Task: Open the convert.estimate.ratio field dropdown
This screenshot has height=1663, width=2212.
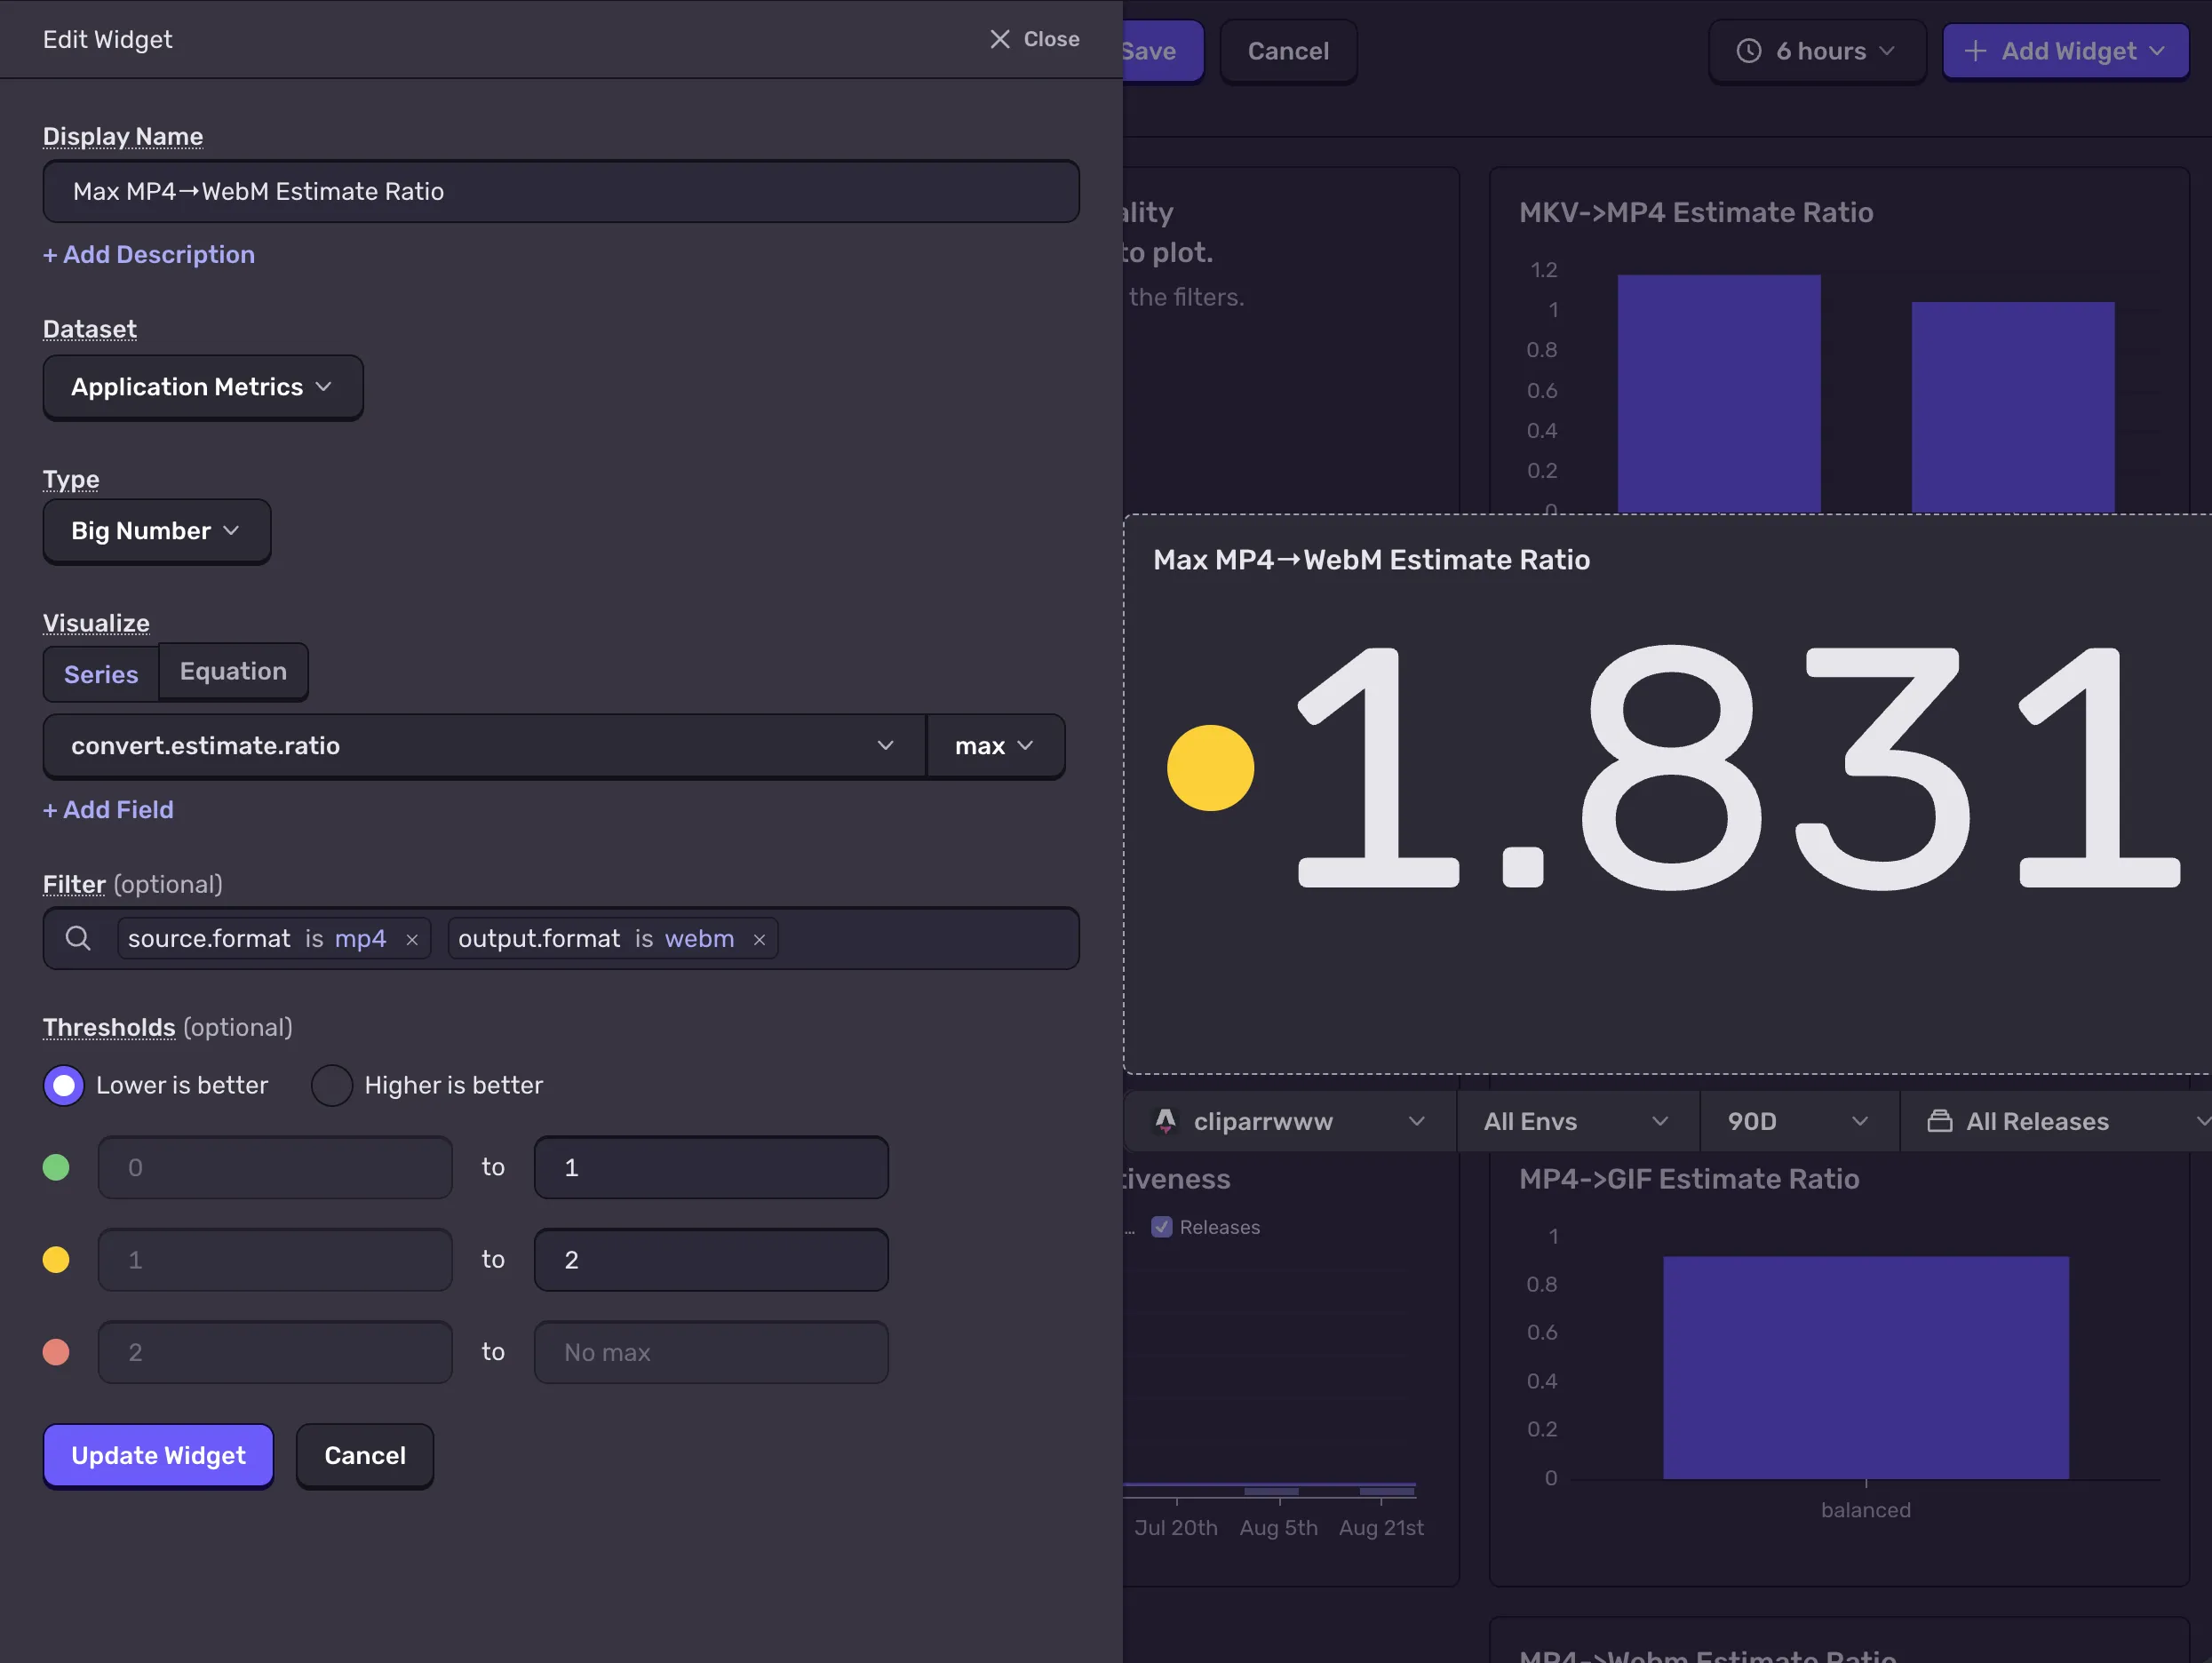Action: click(484, 746)
